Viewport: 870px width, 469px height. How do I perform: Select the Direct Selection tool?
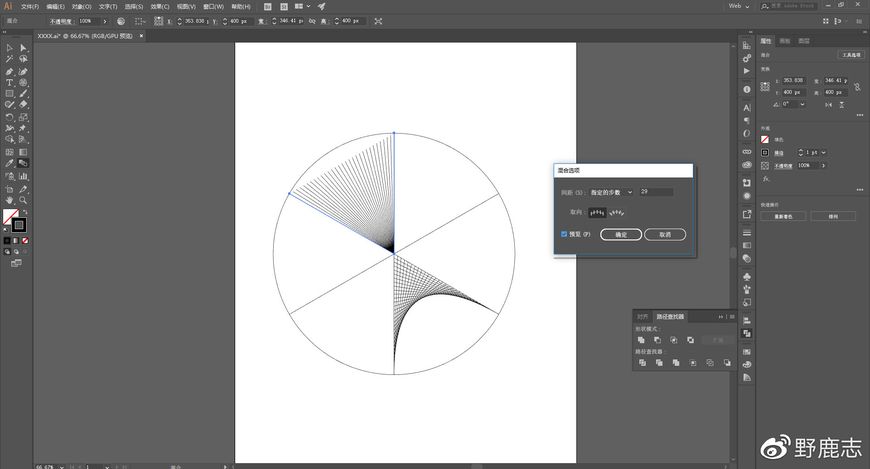pos(23,48)
